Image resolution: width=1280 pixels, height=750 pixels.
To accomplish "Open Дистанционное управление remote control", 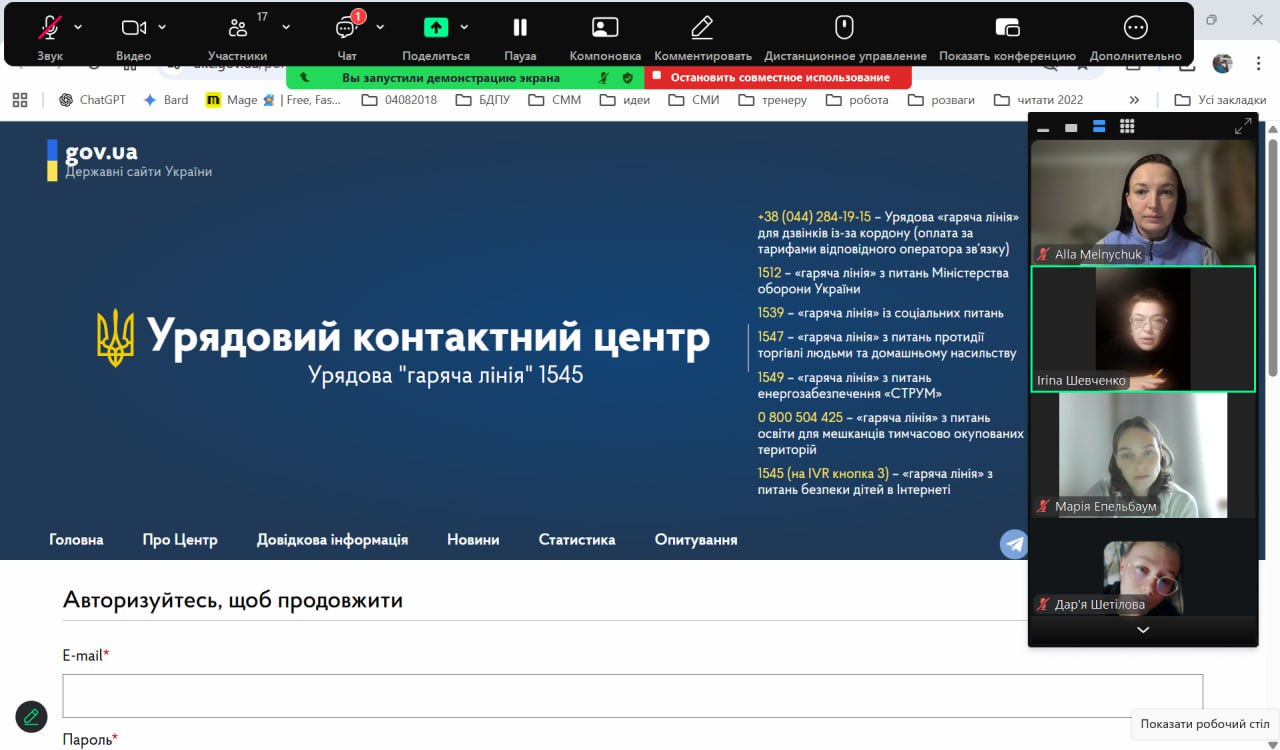I will 845,28.
